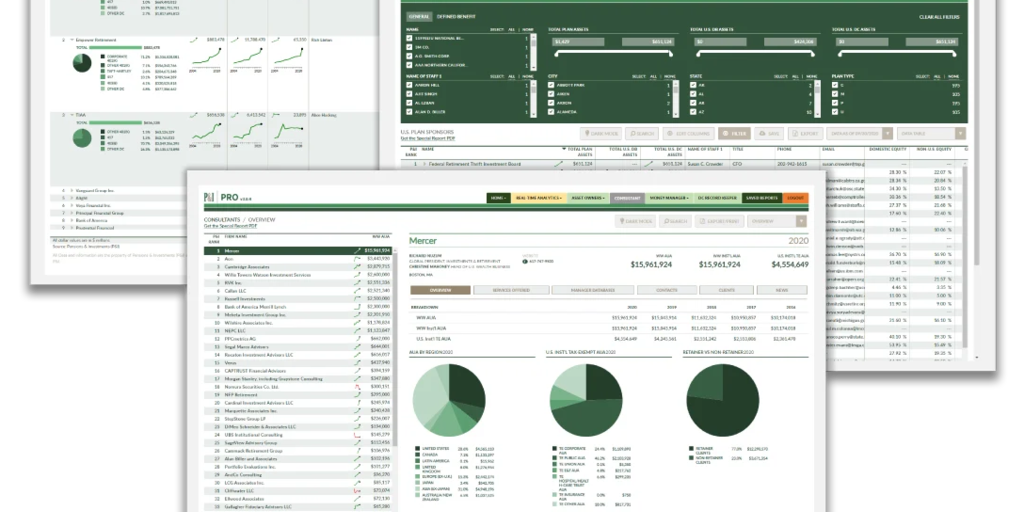The image size is (1024, 512).
Task: Click the Retainer vs Non-Retainer pie chart
Action: pos(722,400)
